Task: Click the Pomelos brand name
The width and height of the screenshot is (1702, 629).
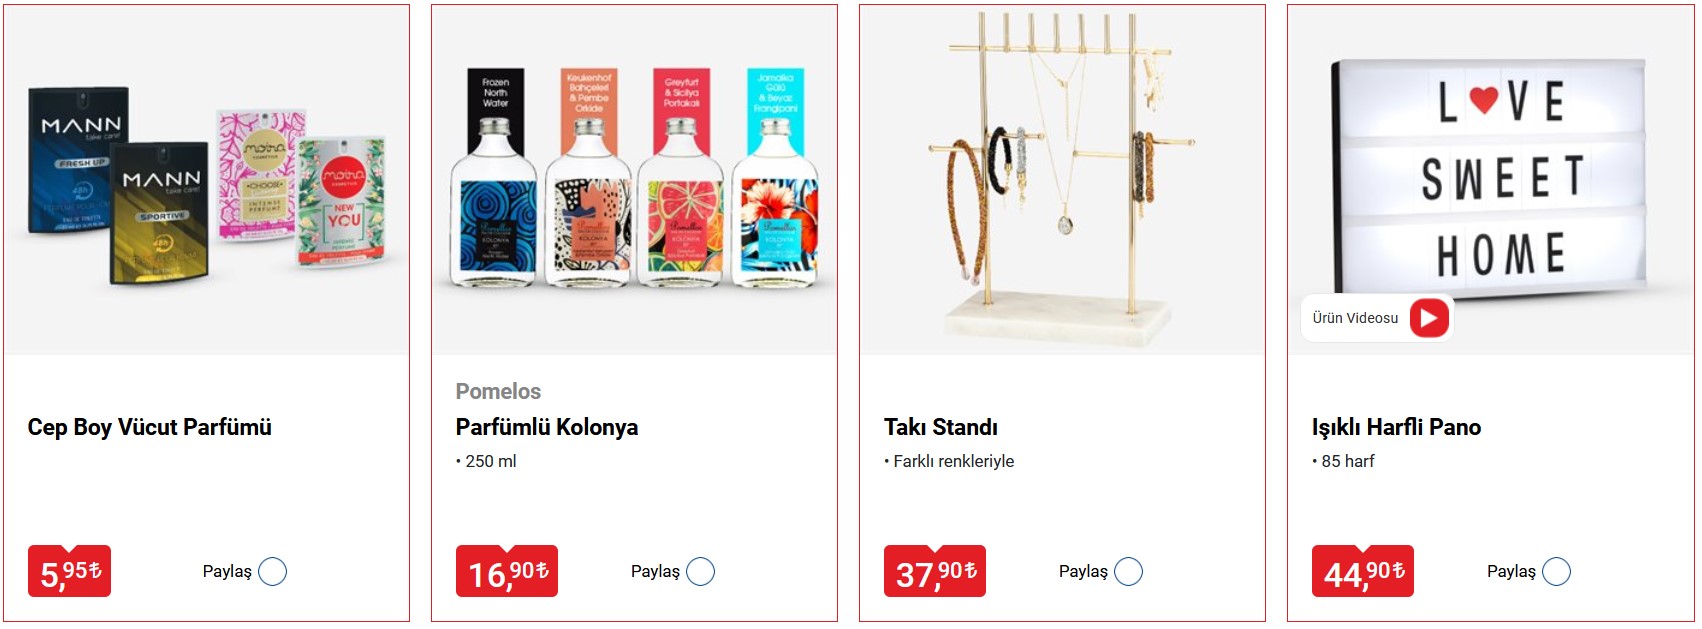Action: click(498, 392)
